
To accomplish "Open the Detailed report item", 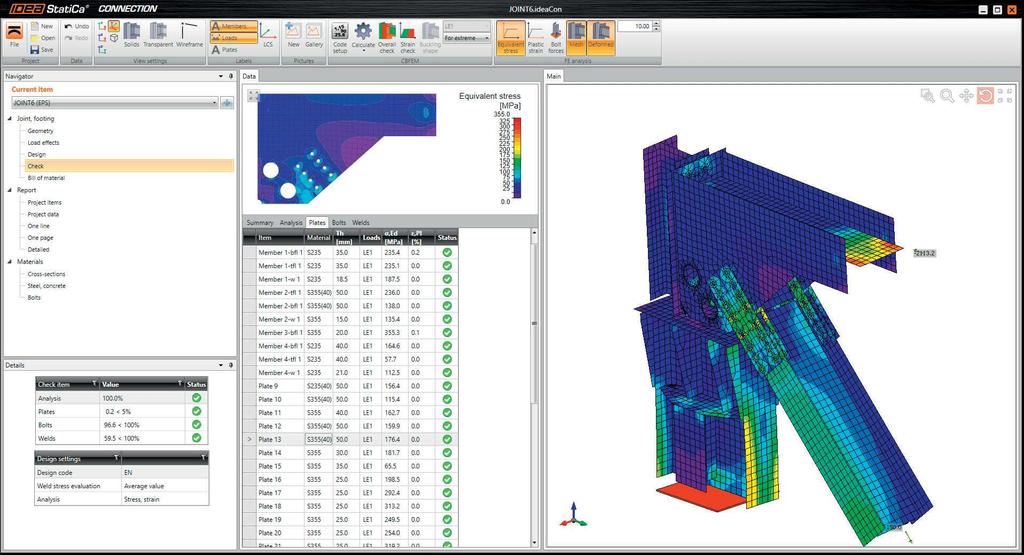I will (x=38, y=249).
